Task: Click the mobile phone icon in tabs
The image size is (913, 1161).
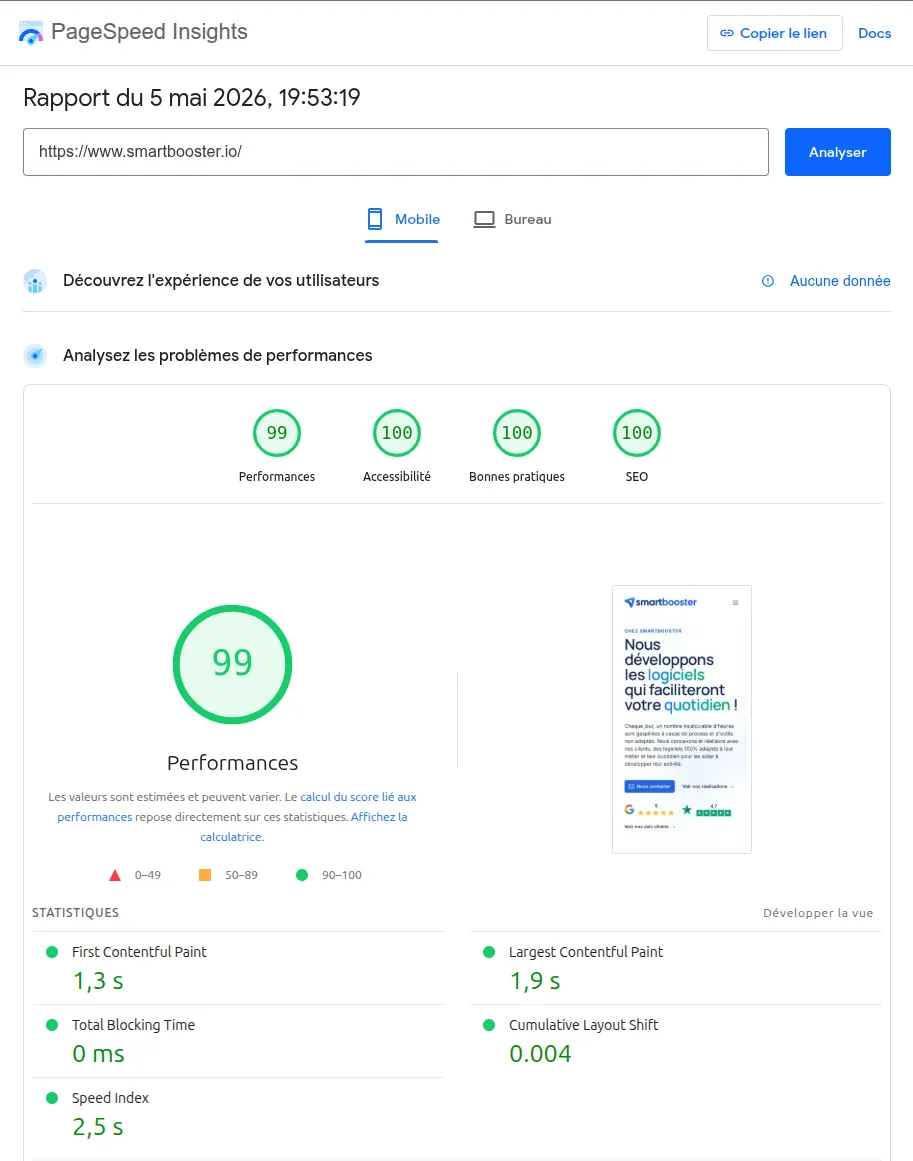Action: click(375, 219)
